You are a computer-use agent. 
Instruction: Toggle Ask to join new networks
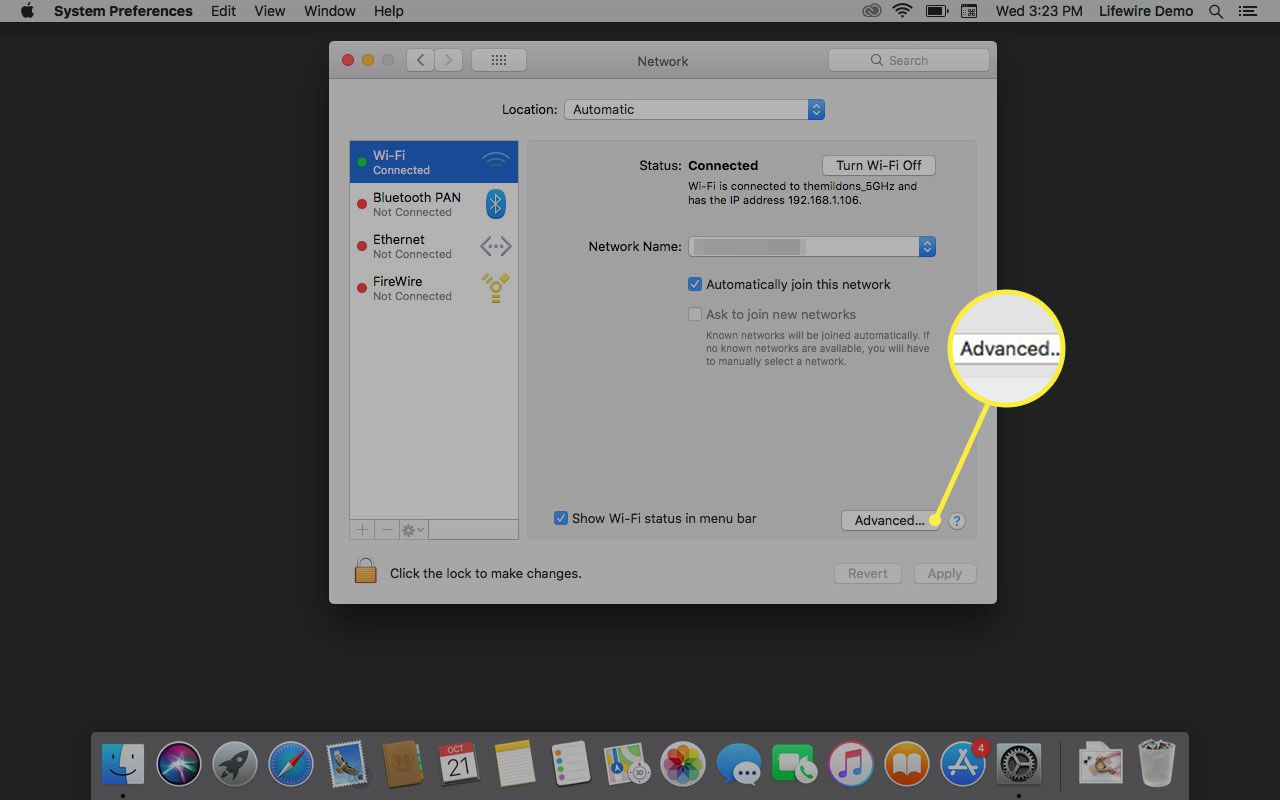(x=695, y=315)
